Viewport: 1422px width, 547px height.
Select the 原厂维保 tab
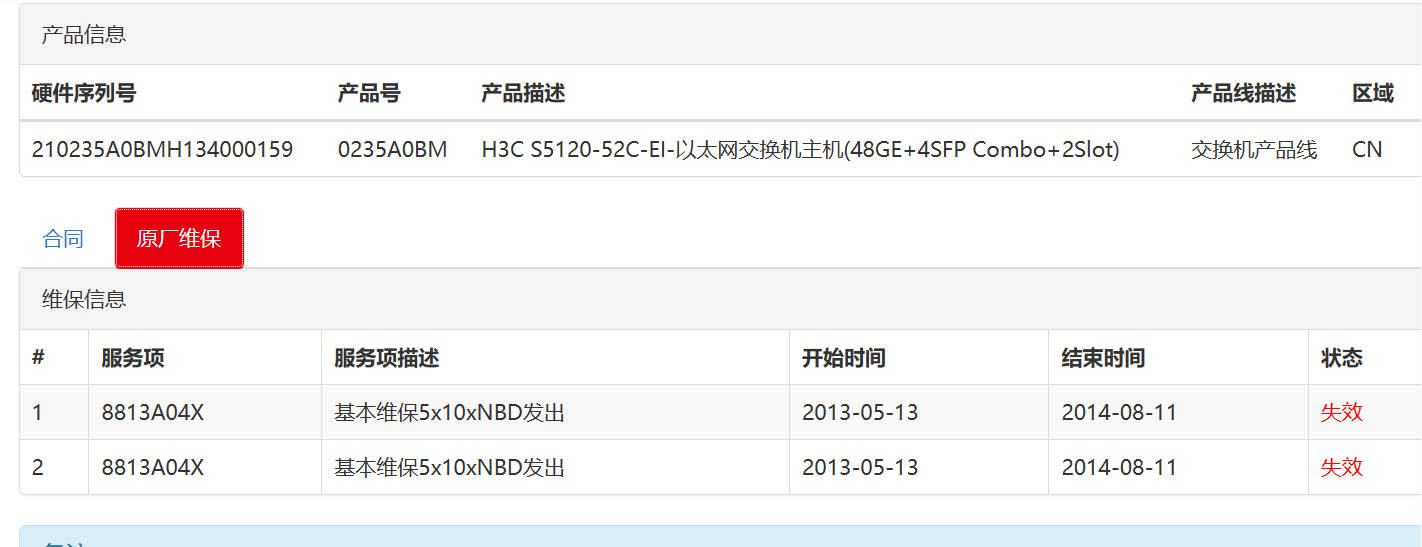click(x=179, y=239)
